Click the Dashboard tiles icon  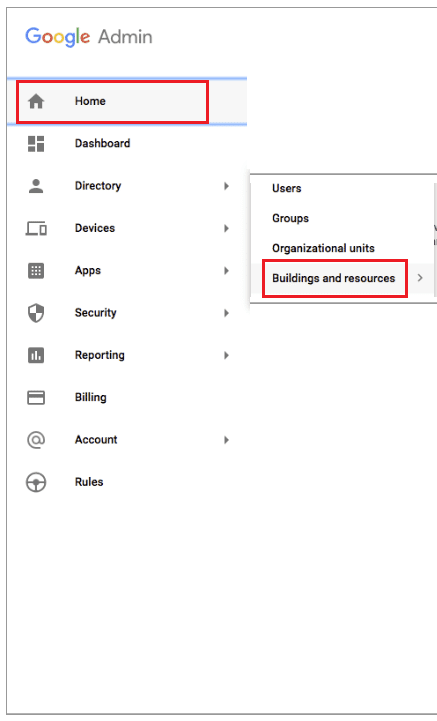click(x=36, y=143)
